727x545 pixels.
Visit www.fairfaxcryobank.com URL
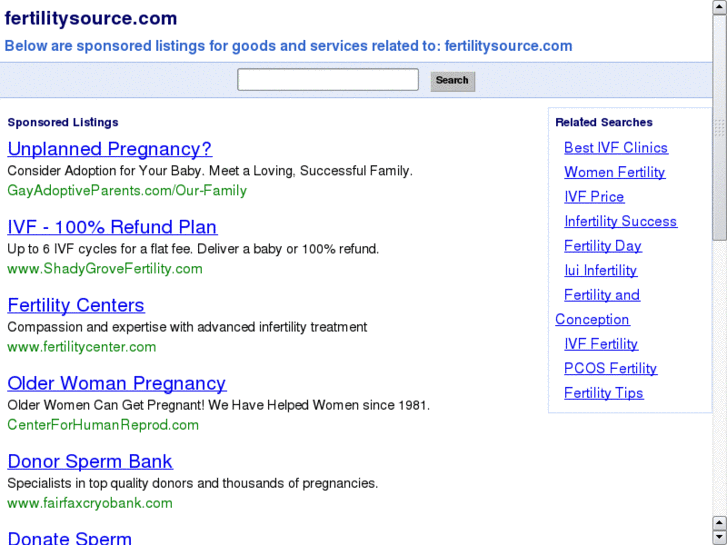[90, 503]
